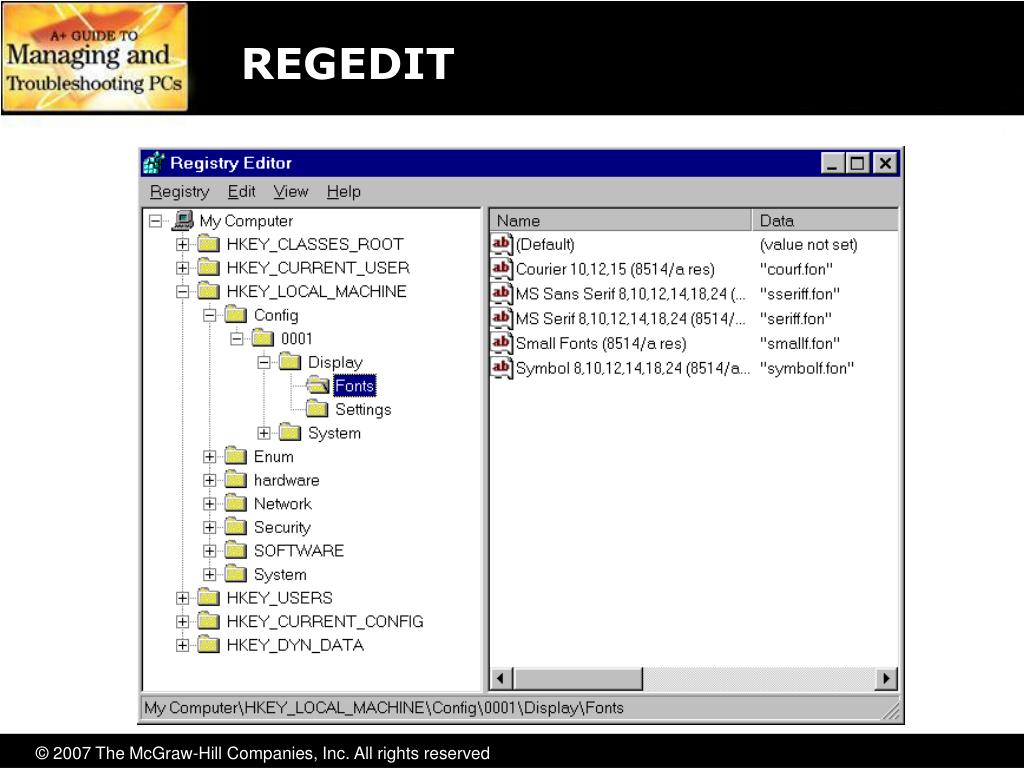Viewport: 1024px width, 768px height.
Task: Select the Fonts key label
Action: pos(355,386)
